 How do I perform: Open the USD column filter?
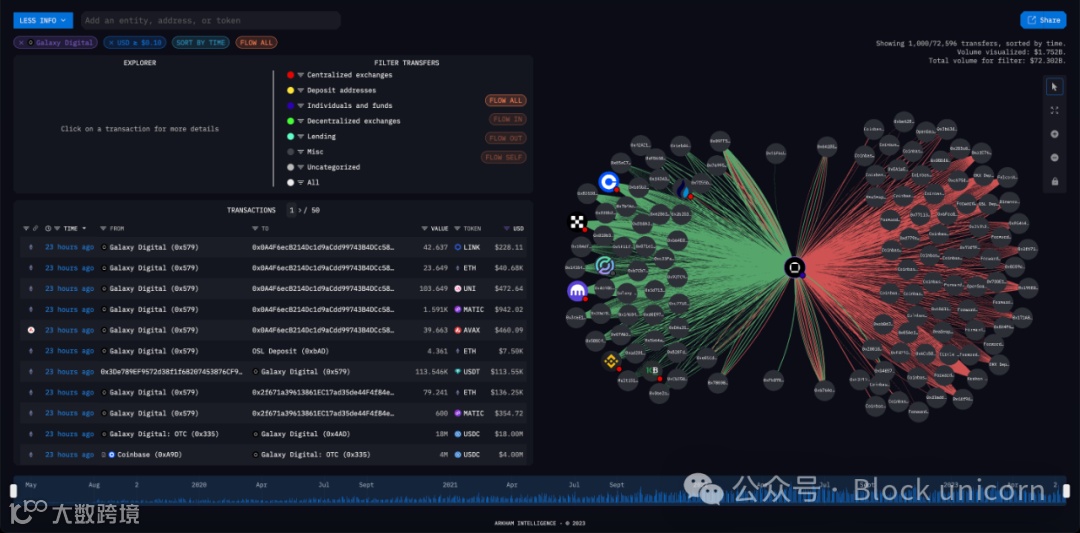[507, 228]
